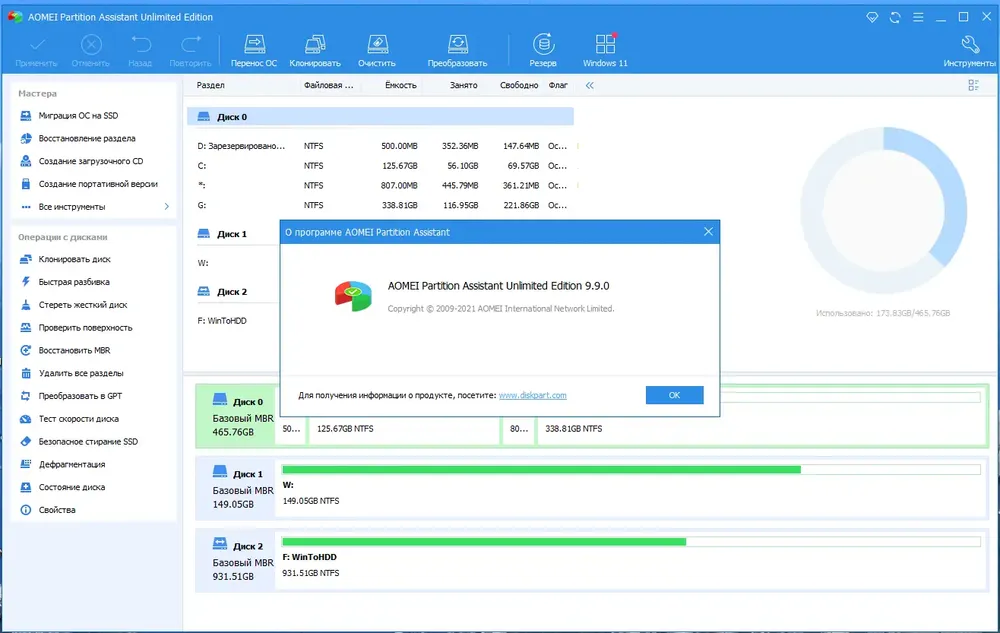Select Диск 0 Базовый MBR panel label

point(237,416)
